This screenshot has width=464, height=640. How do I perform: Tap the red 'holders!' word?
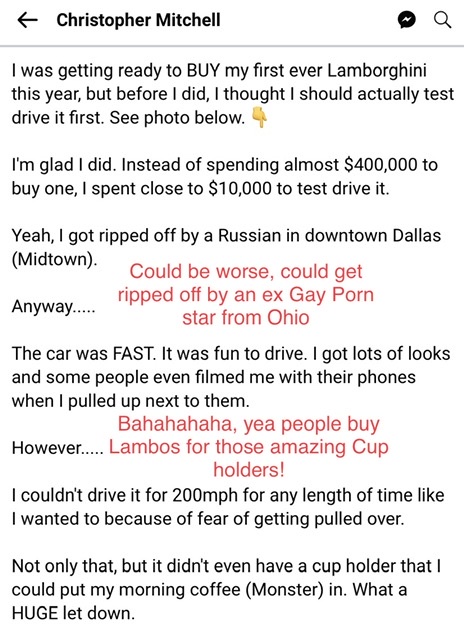tap(249, 470)
